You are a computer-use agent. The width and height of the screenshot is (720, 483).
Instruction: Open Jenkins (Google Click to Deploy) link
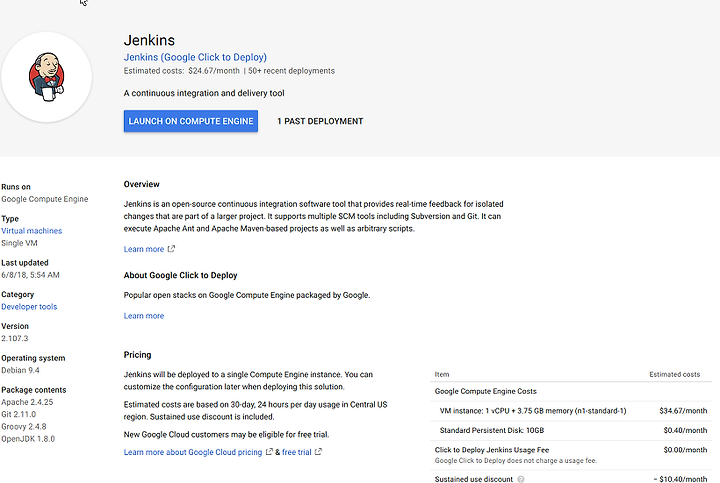[195, 57]
